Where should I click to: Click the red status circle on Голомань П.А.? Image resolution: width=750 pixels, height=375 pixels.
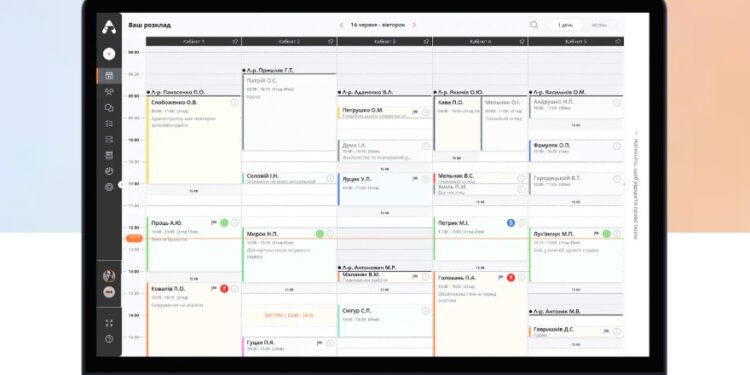click(x=510, y=277)
